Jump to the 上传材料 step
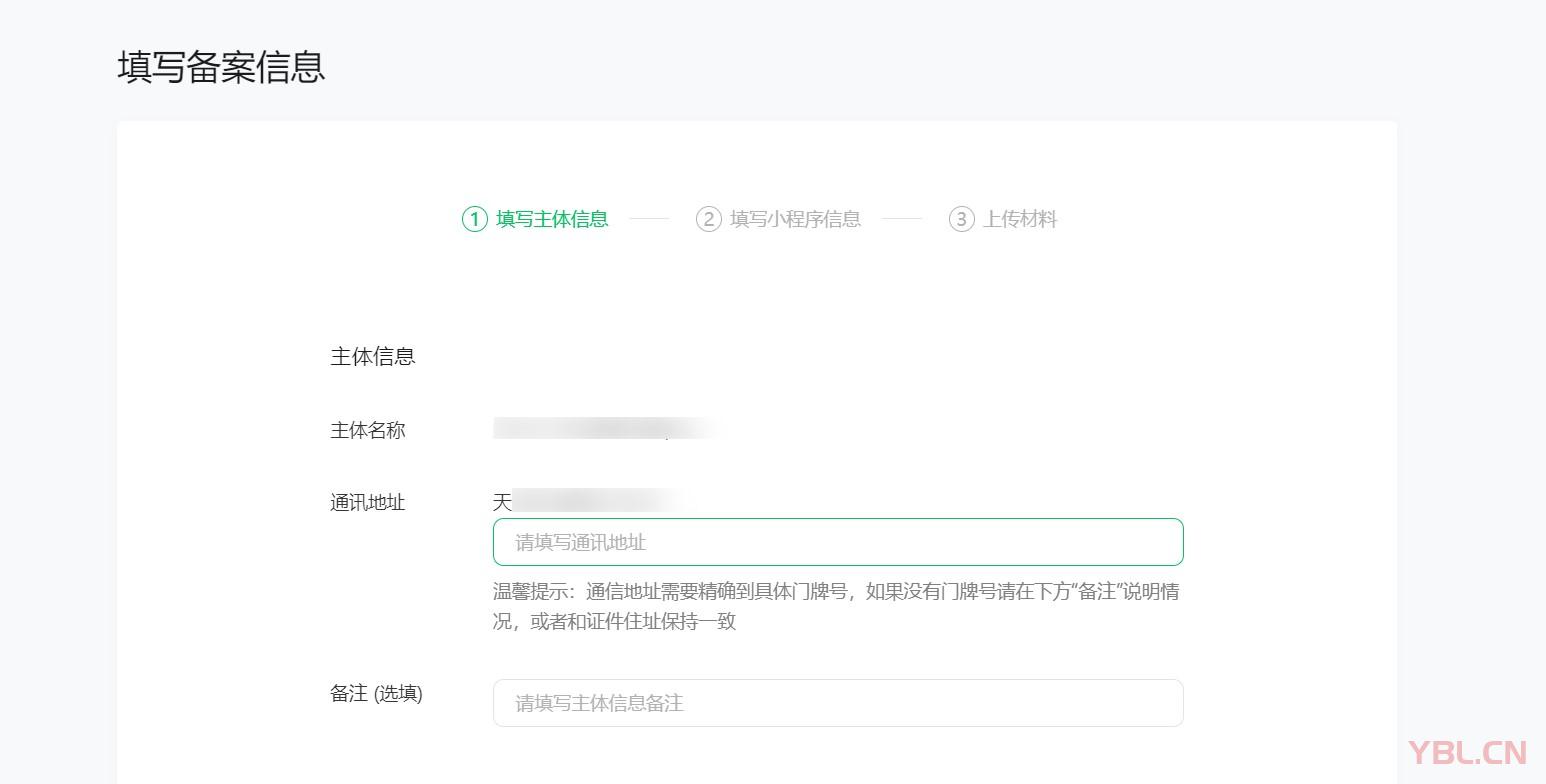1546x784 pixels. [x=1020, y=219]
